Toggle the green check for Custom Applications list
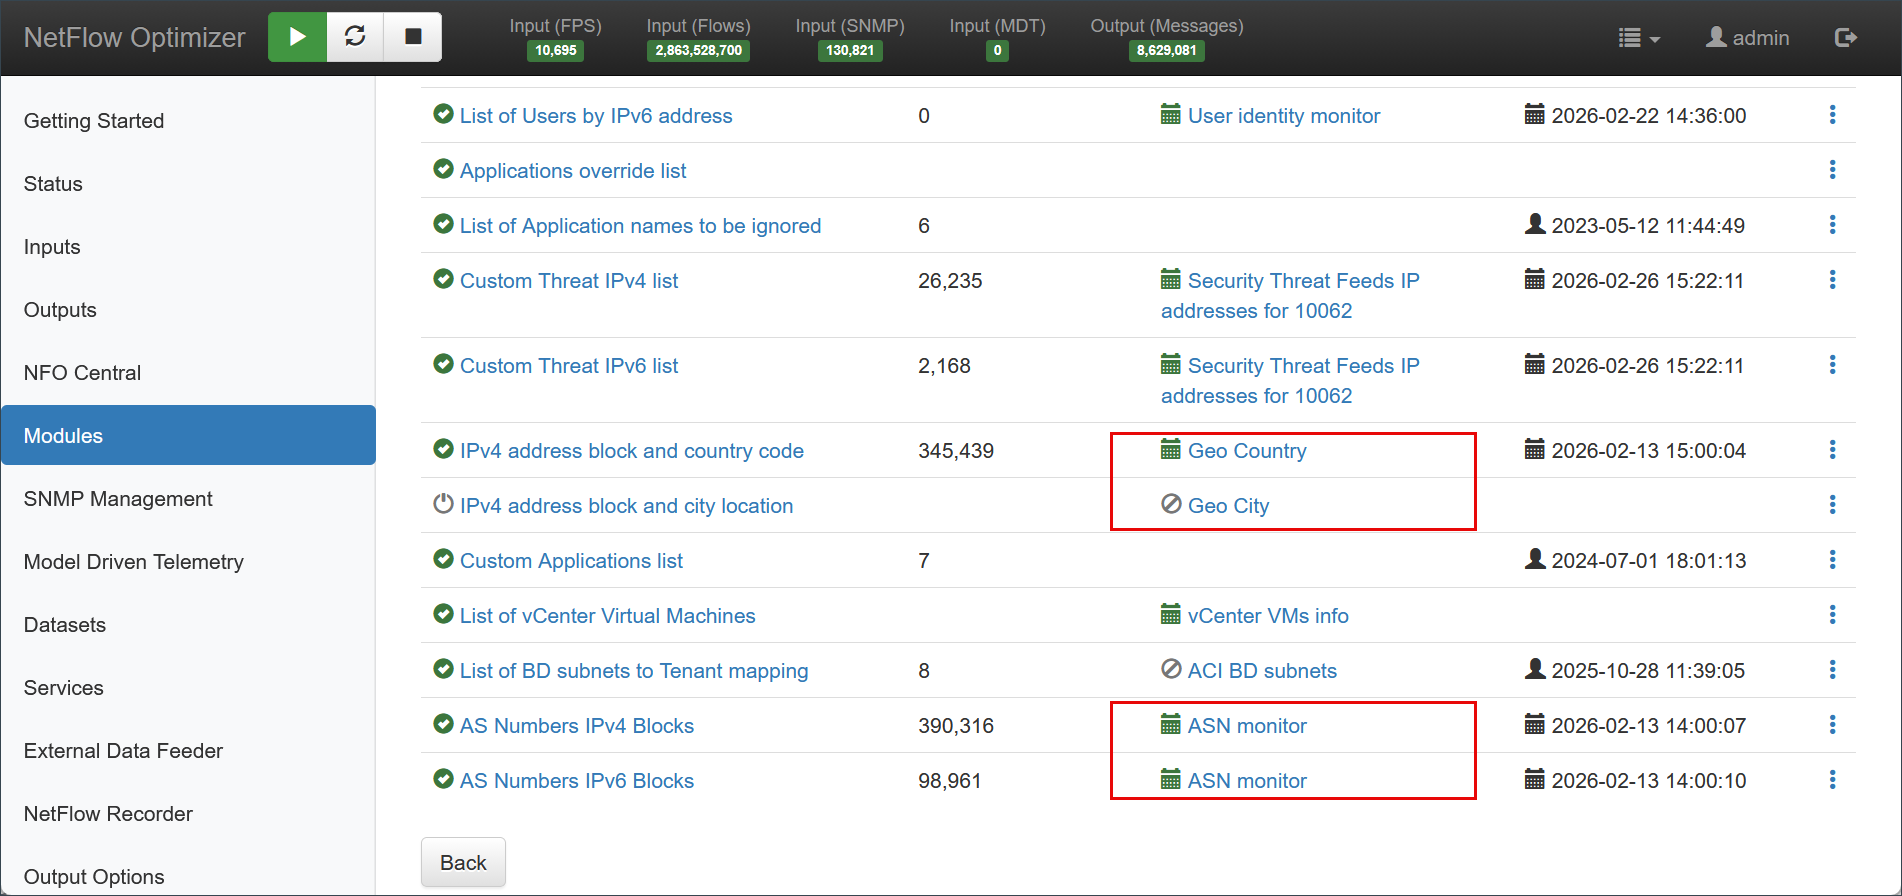 click(x=443, y=559)
